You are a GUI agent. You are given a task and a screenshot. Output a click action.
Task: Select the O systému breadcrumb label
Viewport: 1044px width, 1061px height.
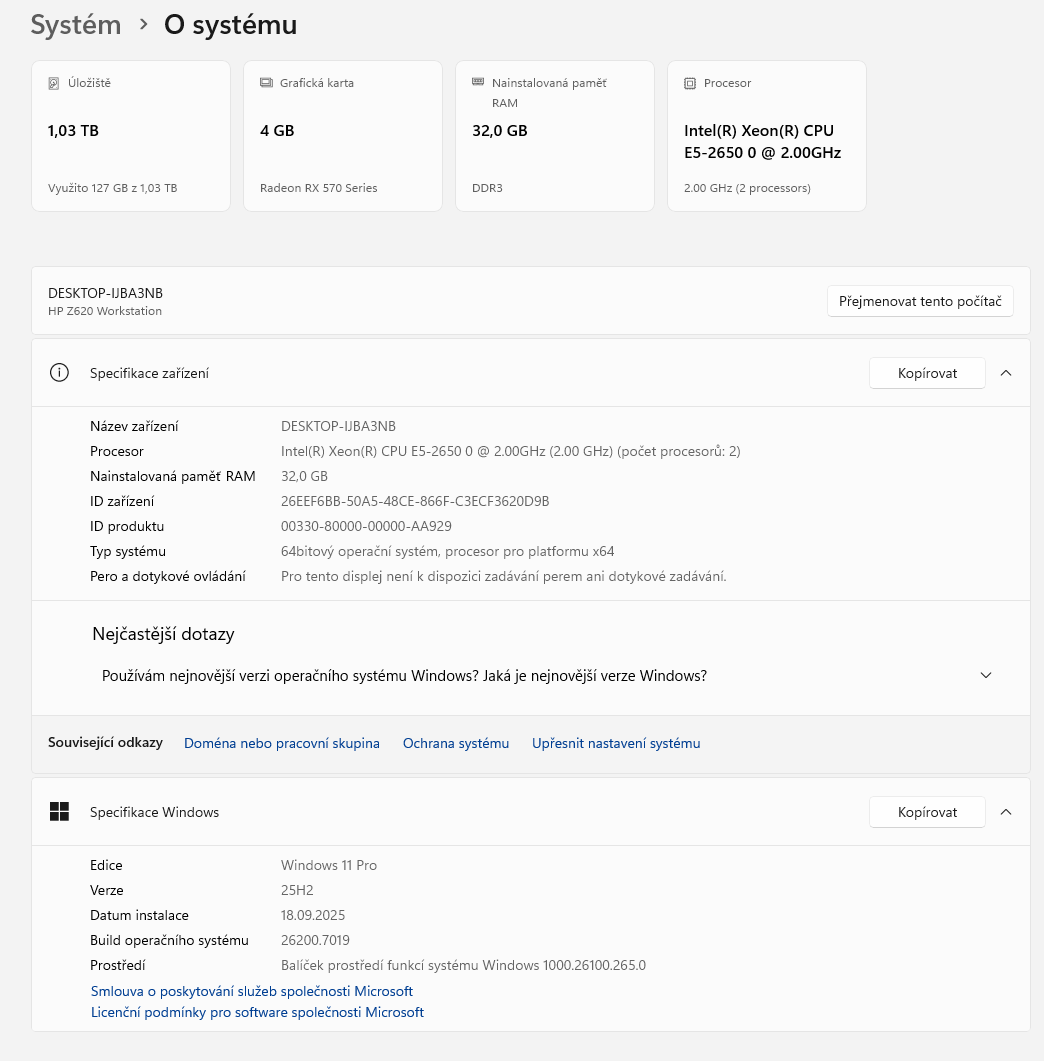(230, 24)
